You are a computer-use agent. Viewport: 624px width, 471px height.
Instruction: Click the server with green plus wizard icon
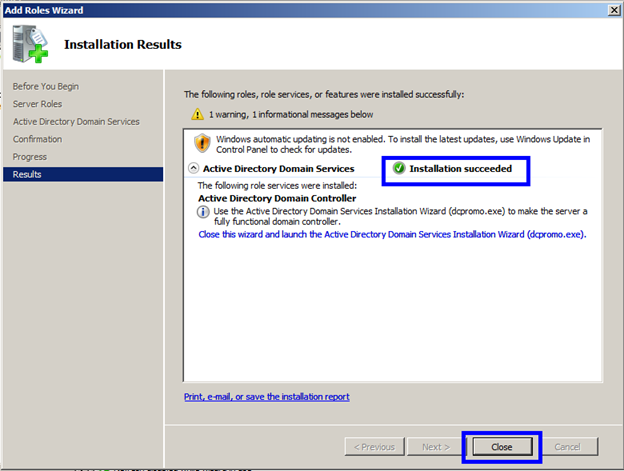pos(30,44)
